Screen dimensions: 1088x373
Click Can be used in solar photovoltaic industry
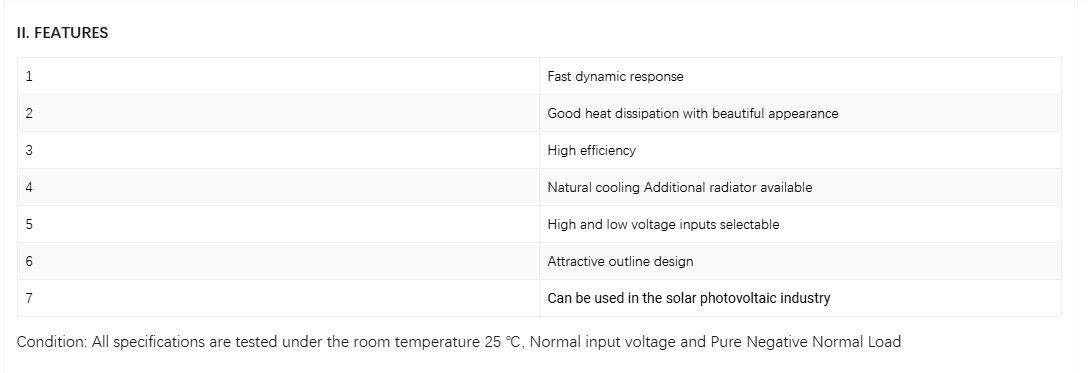click(x=688, y=298)
